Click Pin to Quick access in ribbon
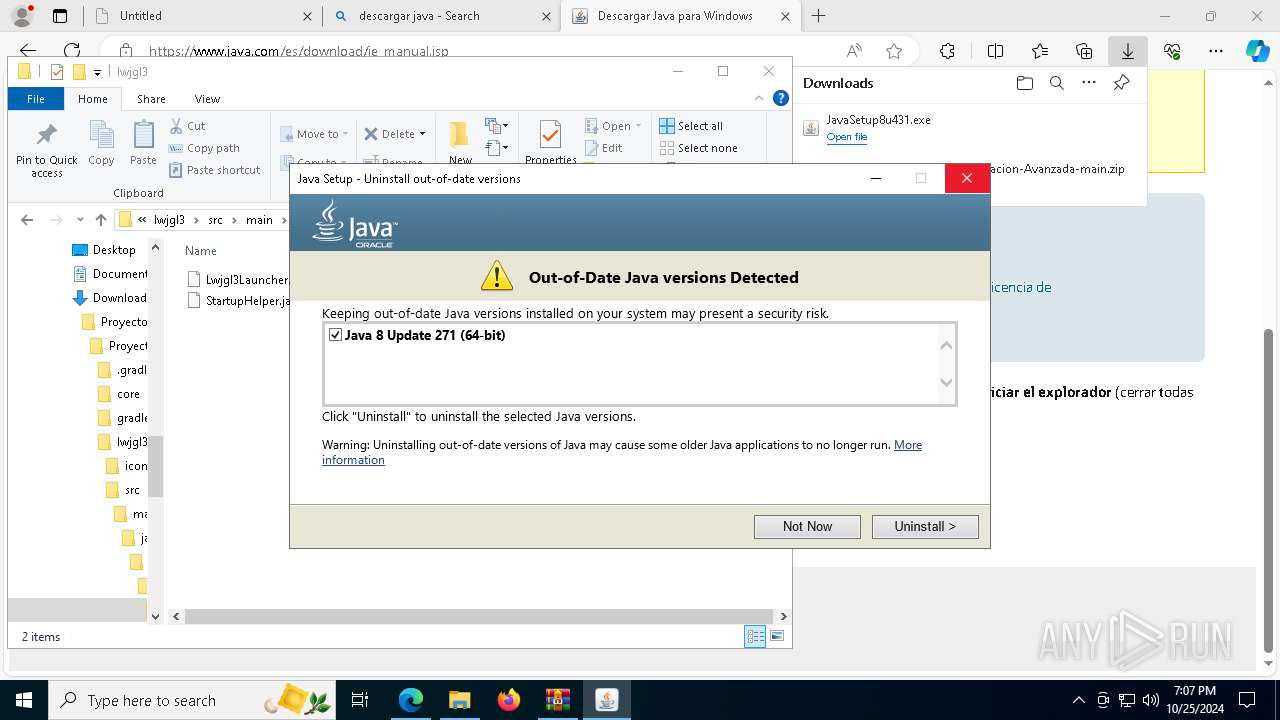The height and width of the screenshot is (720, 1280). pos(46,150)
